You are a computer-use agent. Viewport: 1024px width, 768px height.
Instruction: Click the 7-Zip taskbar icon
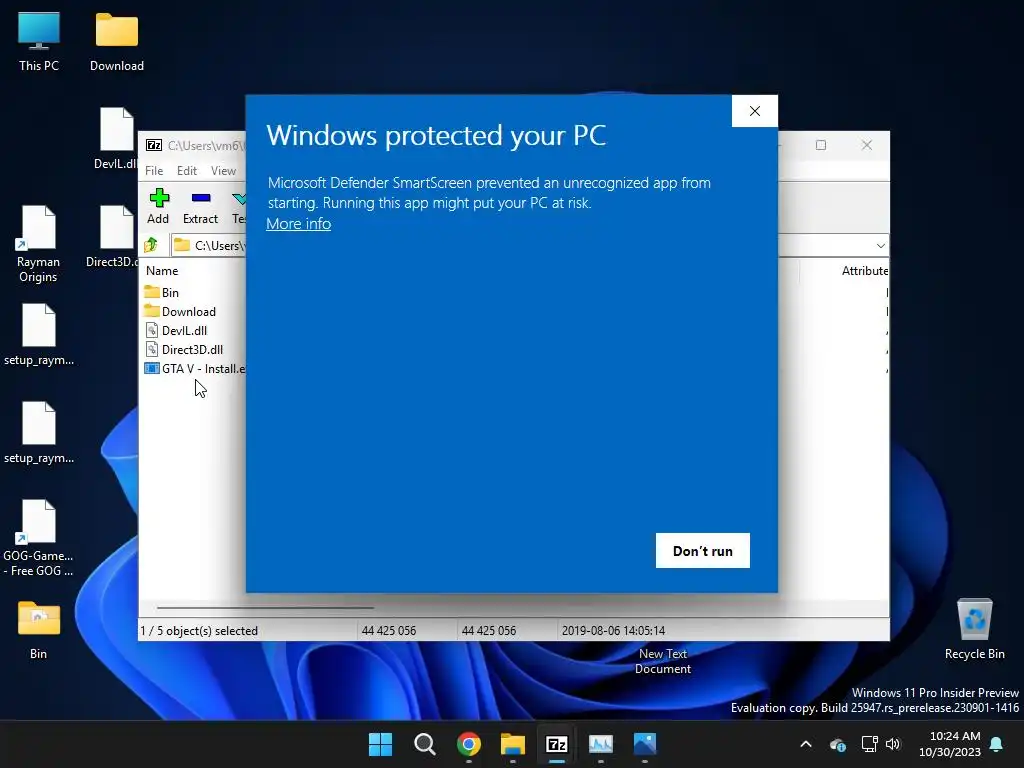pyautogui.click(x=556, y=744)
